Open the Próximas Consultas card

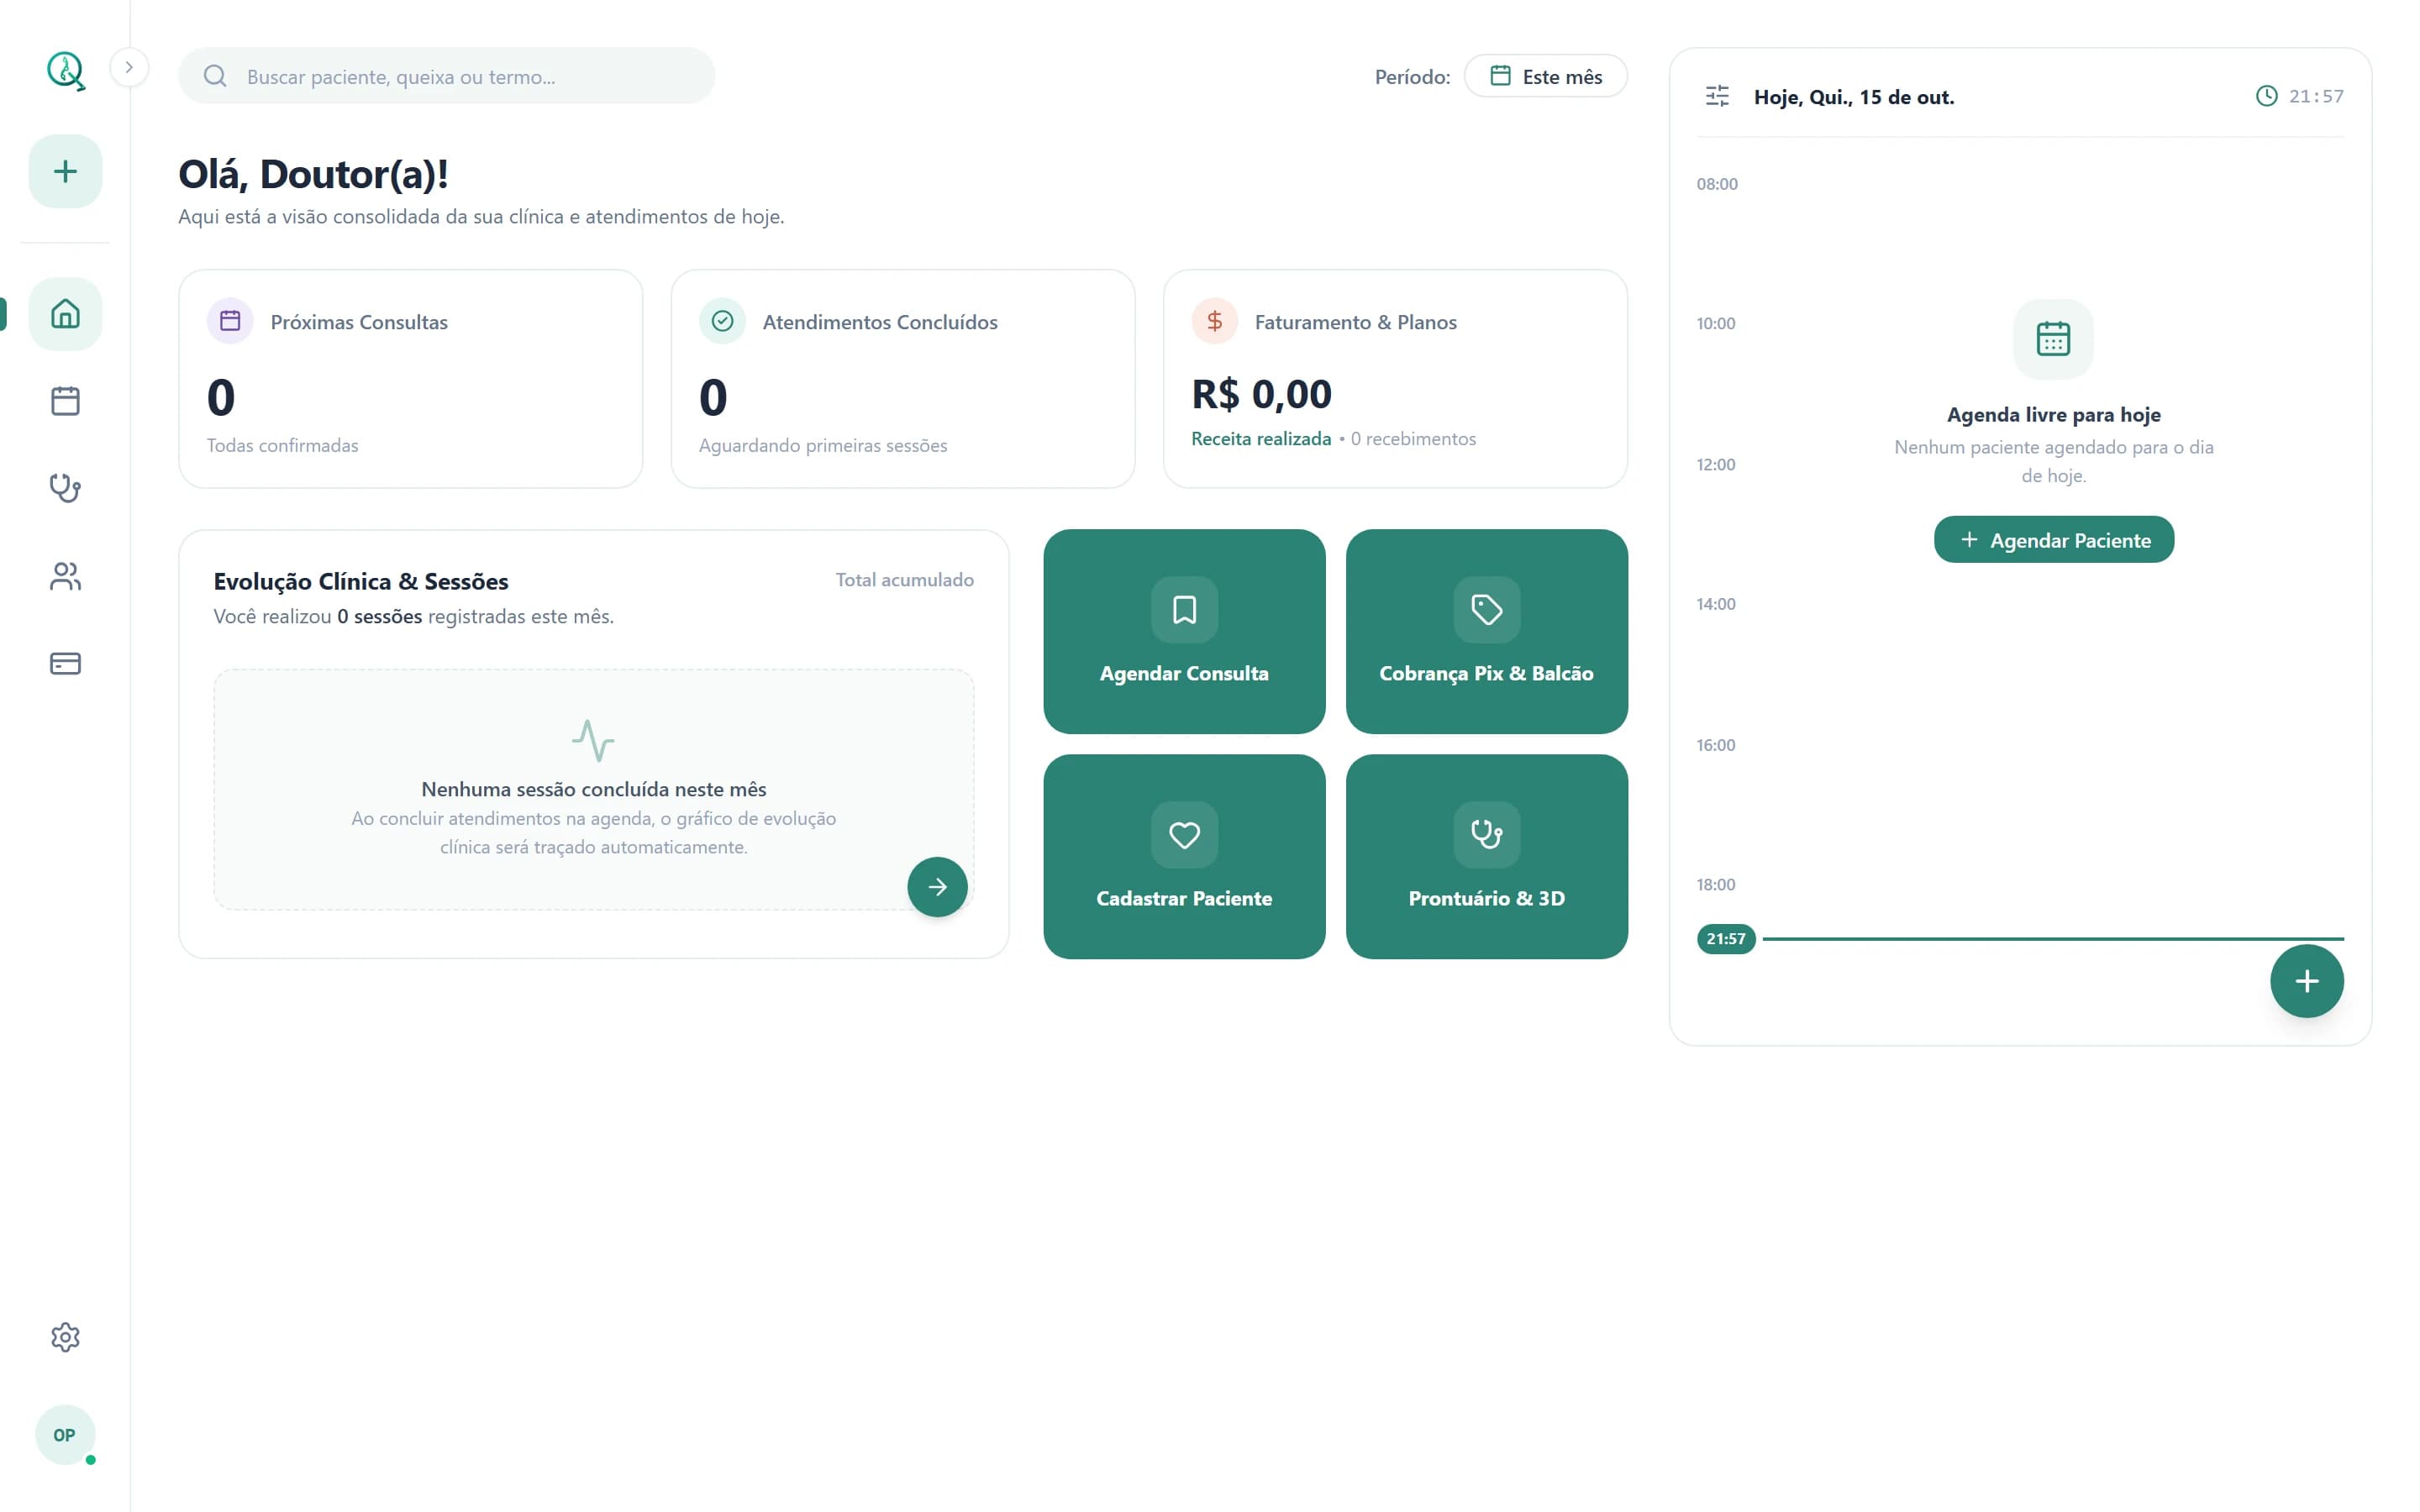410,379
